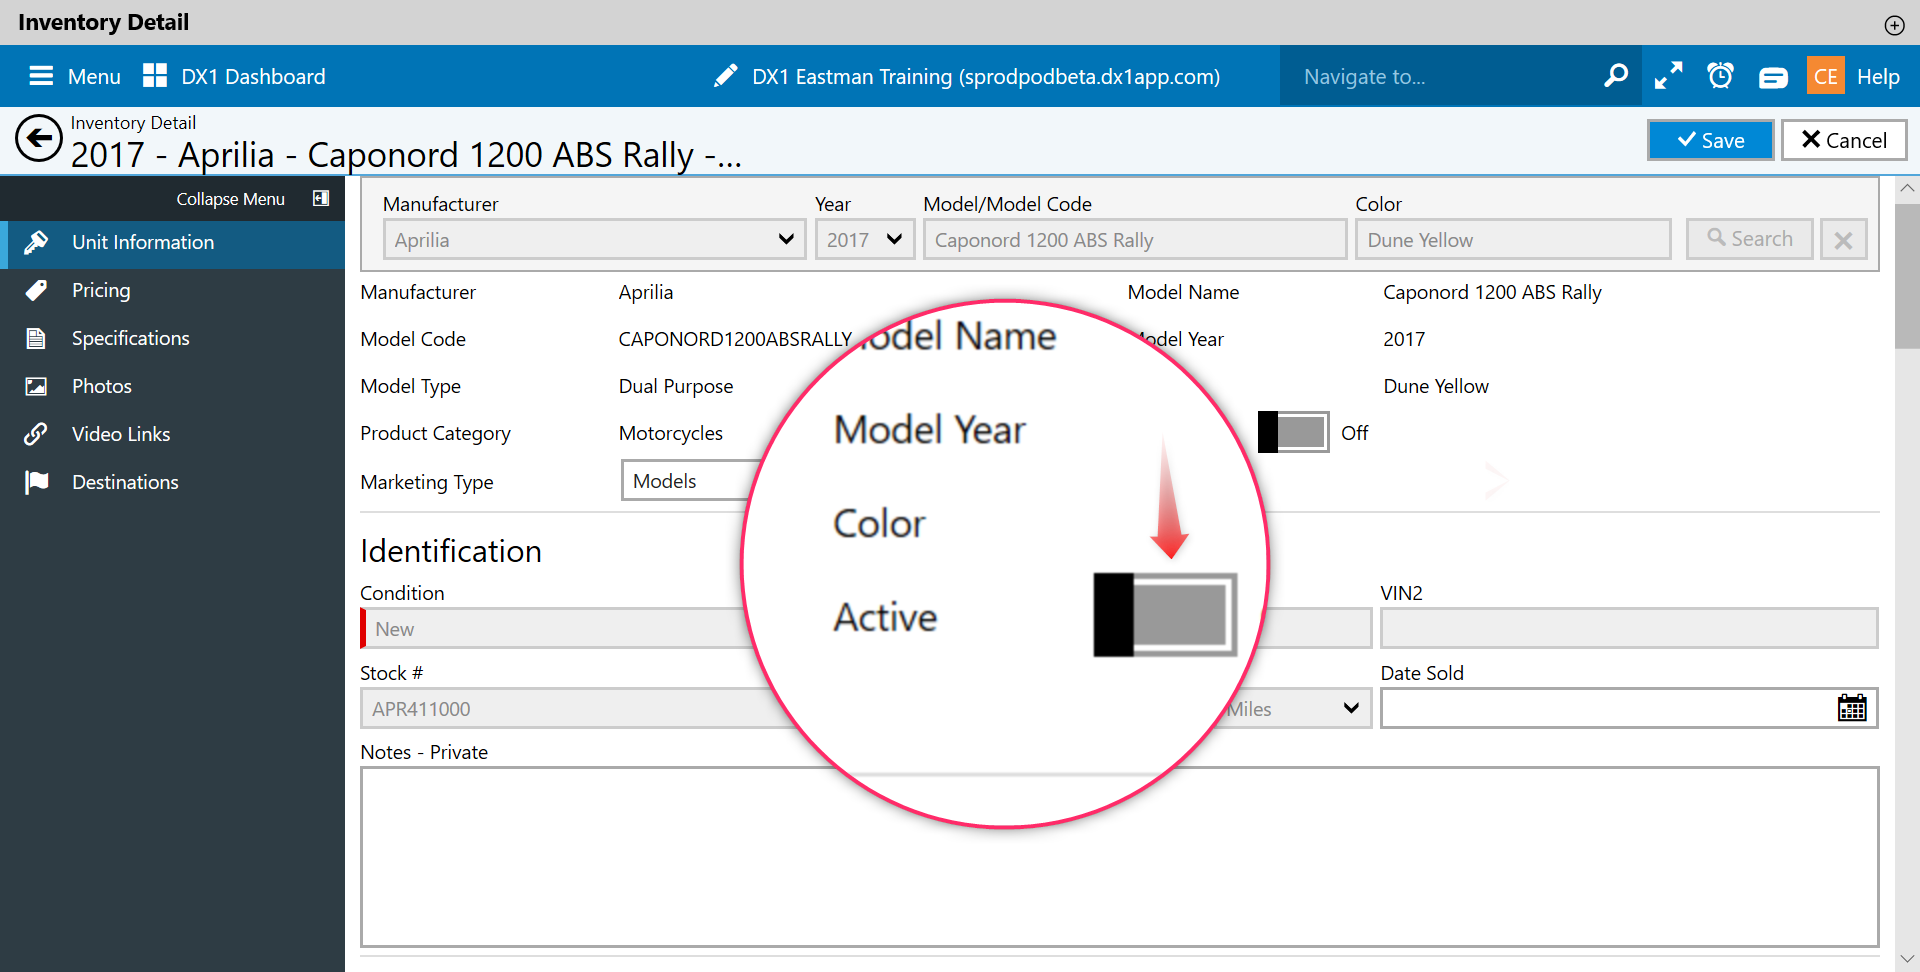The image size is (1920, 972).
Task: Click the Unit Information wrench icon
Action: (36, 242)
